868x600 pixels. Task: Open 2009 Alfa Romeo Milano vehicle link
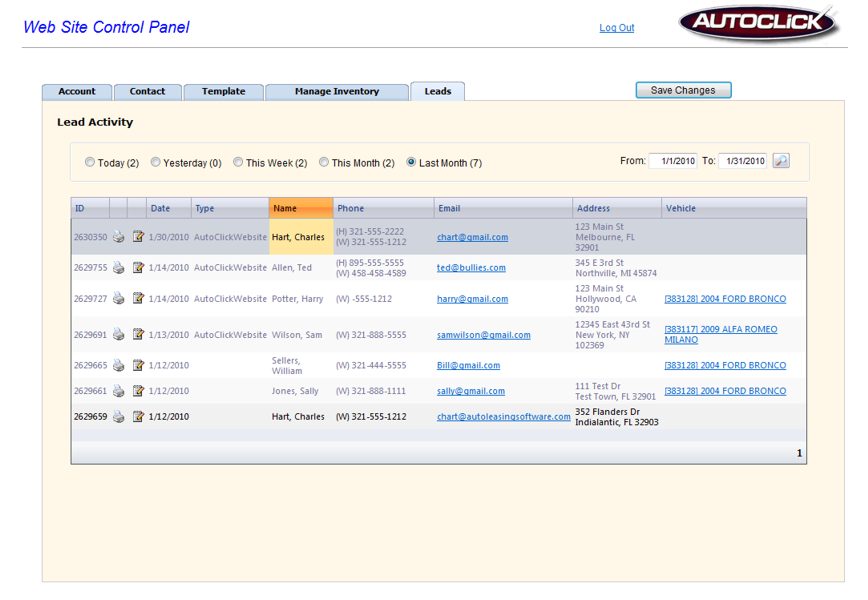coord(721,334)
